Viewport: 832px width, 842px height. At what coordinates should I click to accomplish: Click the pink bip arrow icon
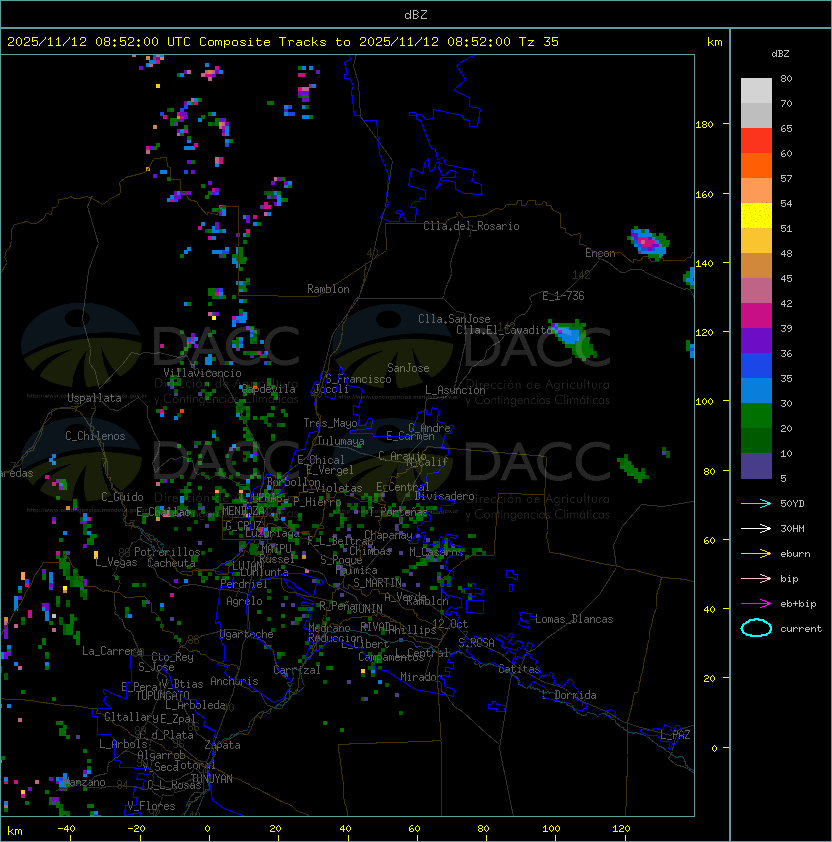pos(756,578)
